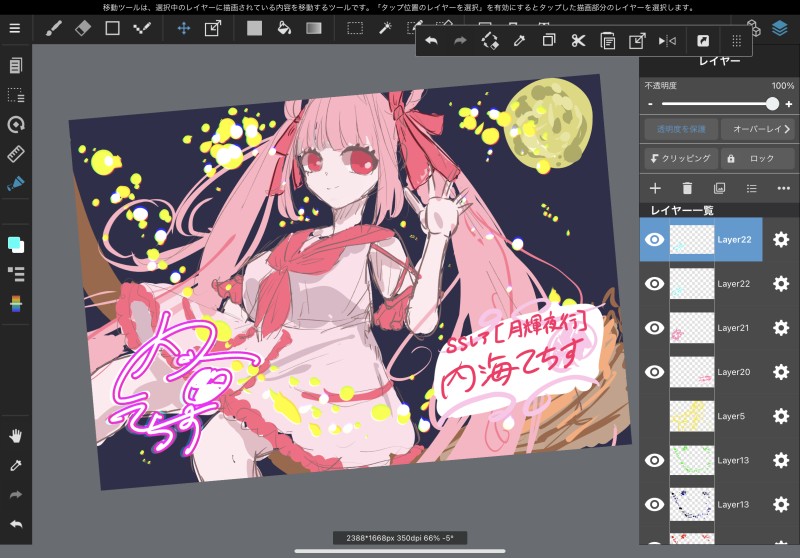Toggle 透明度を保護 (protect alpha)
This screenshot has height=558, width=800.
pos(681,130)
